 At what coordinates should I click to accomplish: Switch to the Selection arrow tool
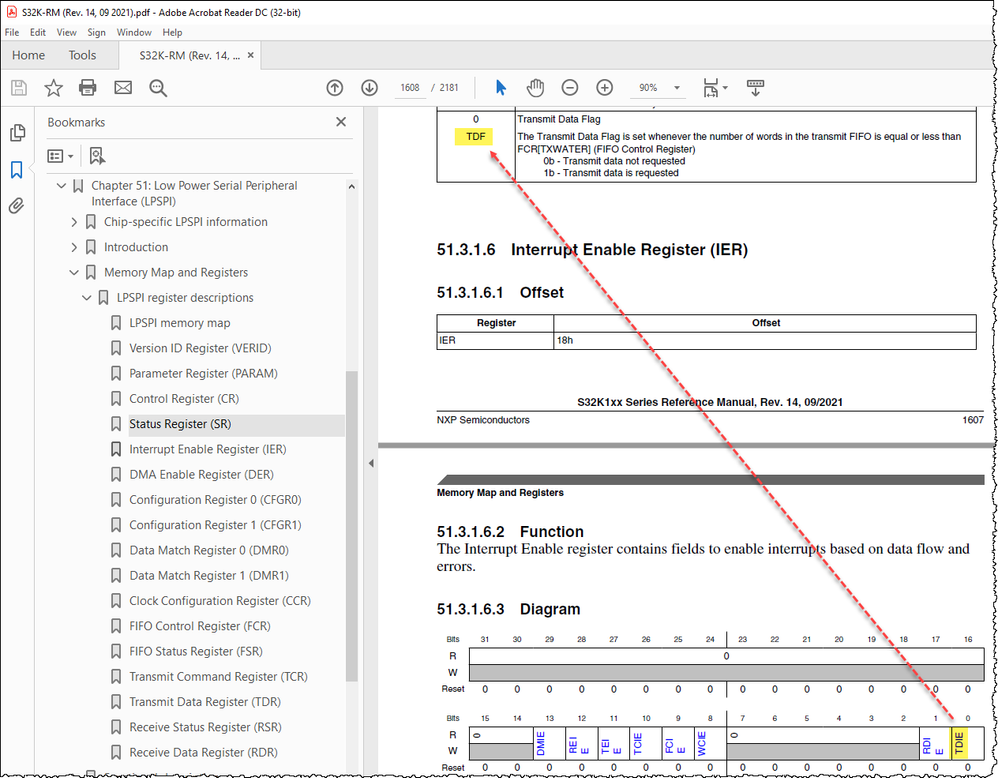tap(500, 88)
